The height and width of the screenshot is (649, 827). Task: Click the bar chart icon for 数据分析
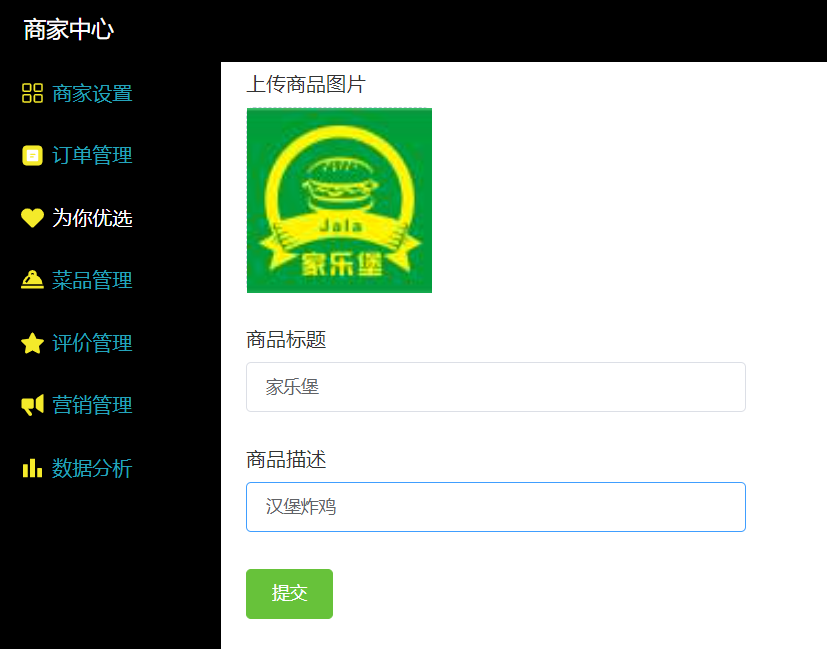click(32, 468)
